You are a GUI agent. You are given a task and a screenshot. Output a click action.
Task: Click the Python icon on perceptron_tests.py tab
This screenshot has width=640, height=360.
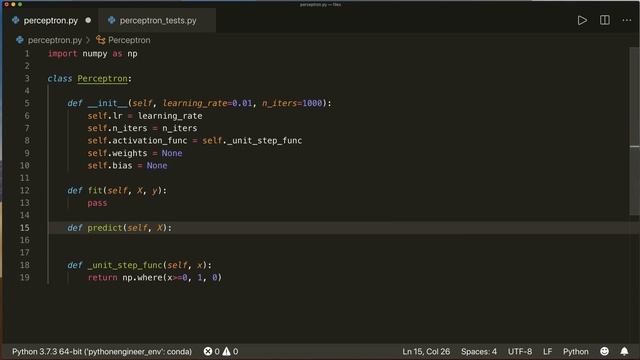(111, 20)
